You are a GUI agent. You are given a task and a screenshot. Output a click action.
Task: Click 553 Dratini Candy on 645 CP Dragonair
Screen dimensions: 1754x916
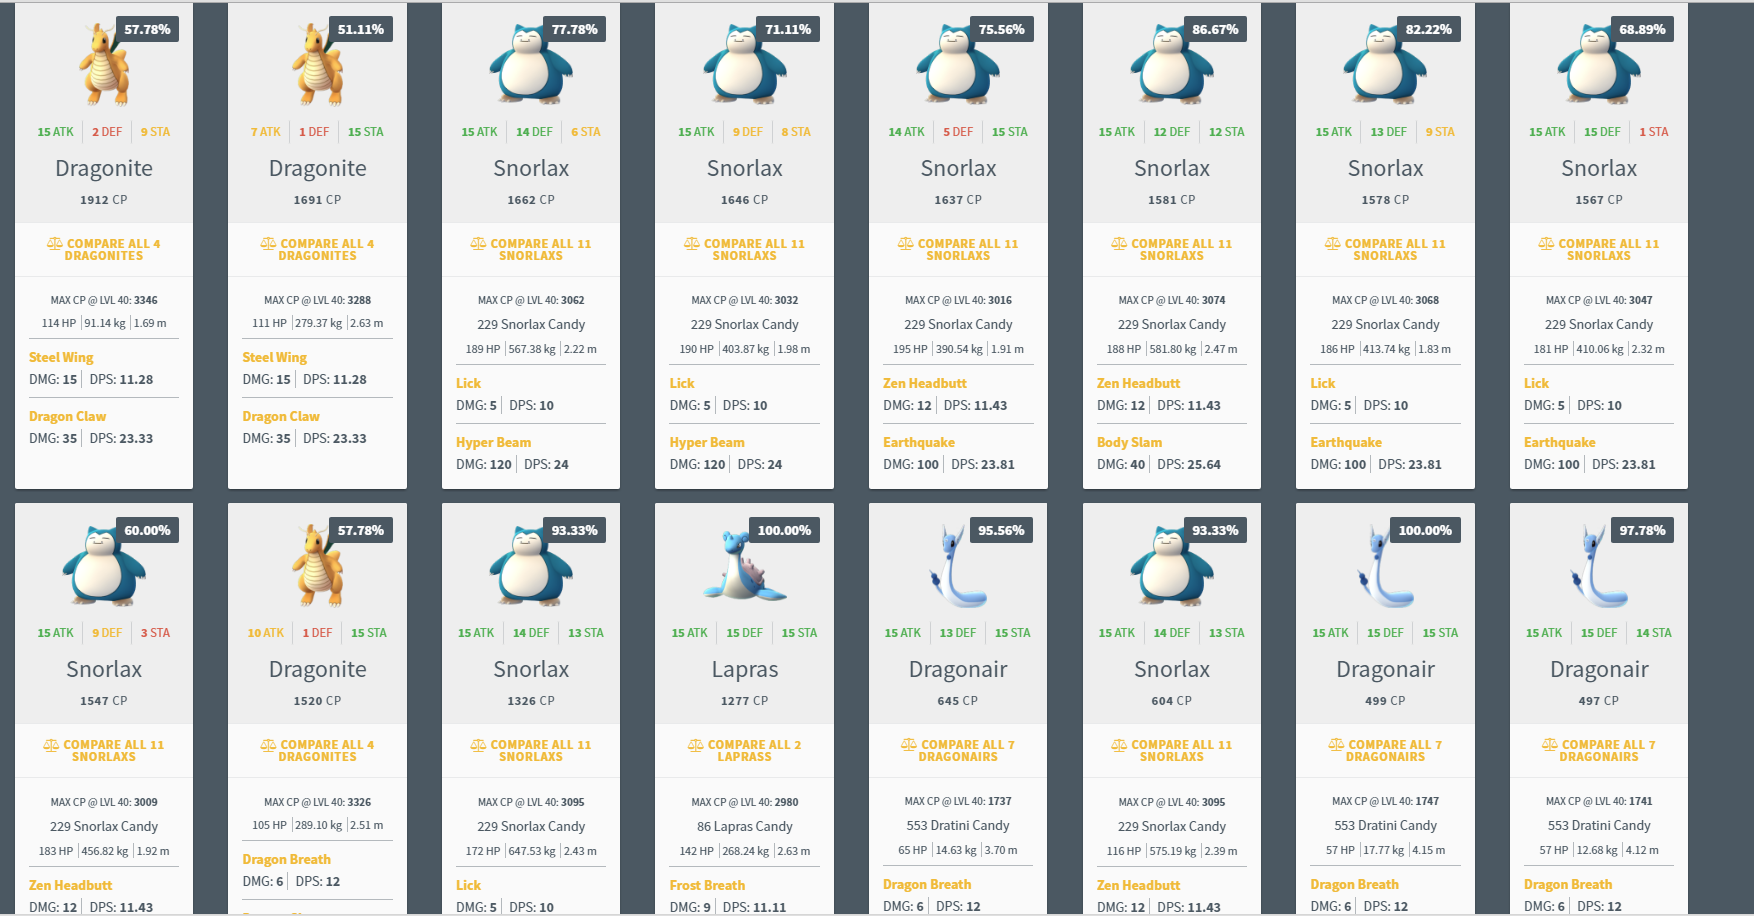(958, 825)
